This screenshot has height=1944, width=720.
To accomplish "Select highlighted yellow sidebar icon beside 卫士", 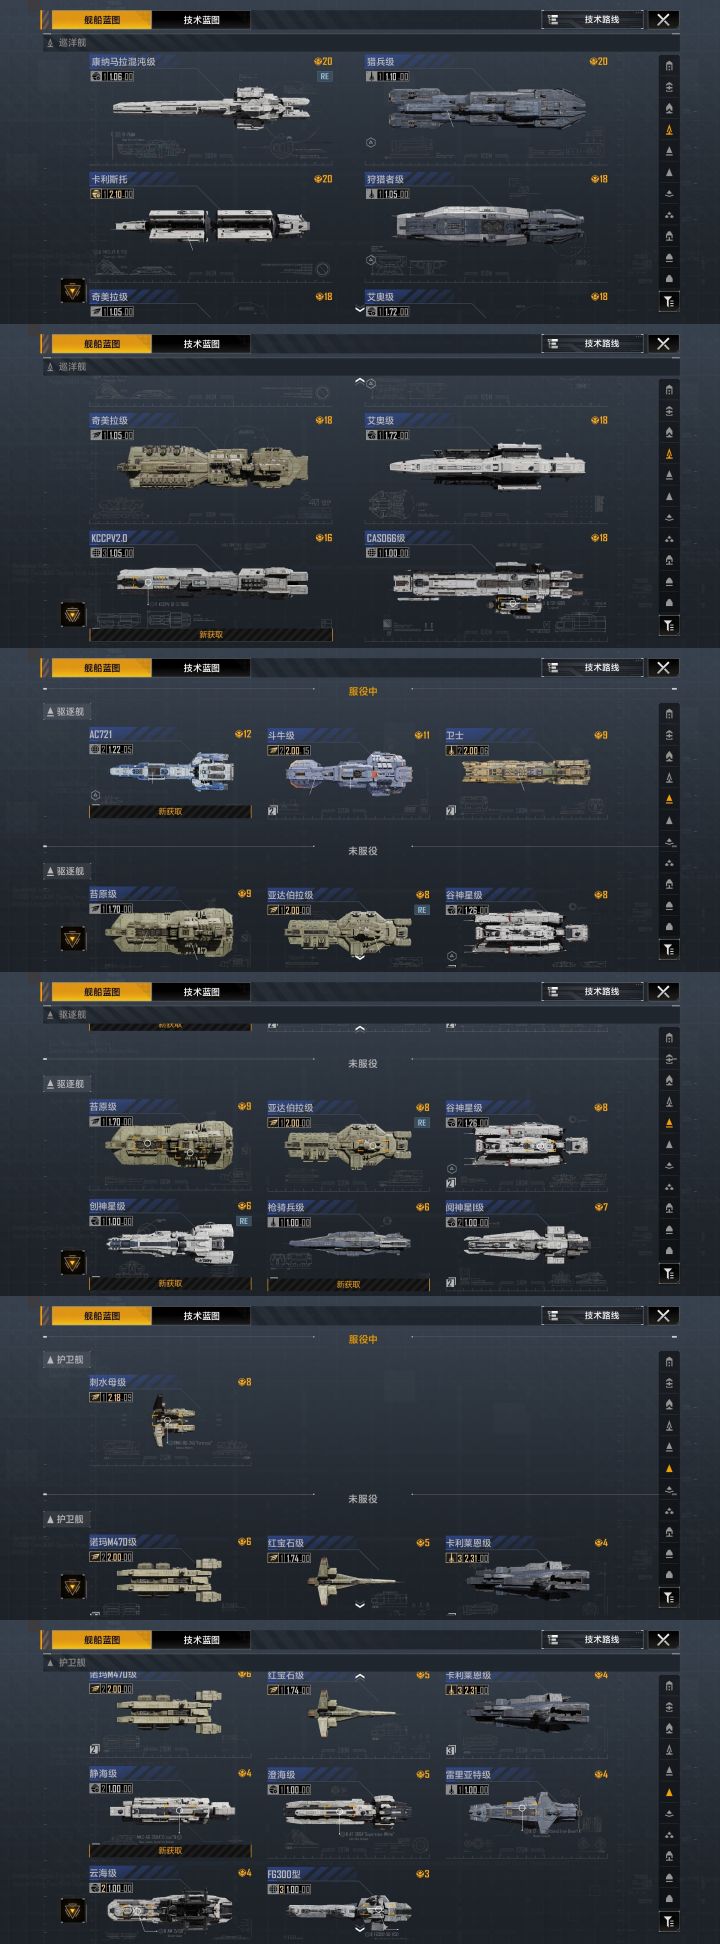I will point(669,799).
